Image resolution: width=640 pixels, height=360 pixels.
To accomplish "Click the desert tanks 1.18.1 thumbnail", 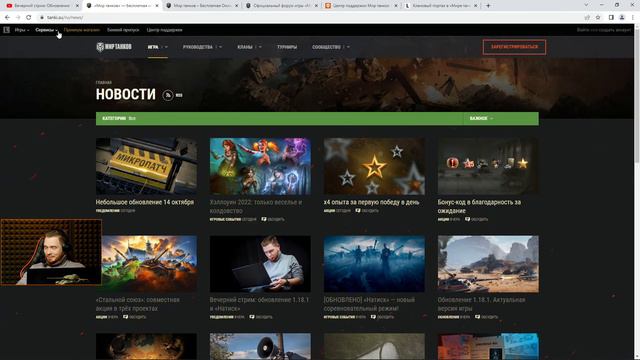I will point(488,264).
